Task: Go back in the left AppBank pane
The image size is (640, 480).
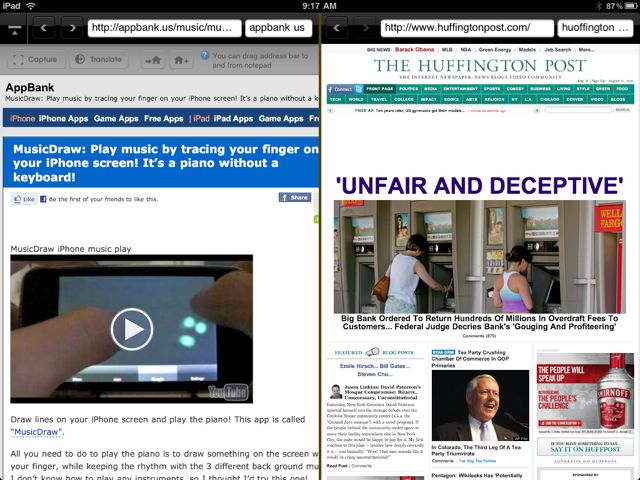Action: click(x=44, y=28)
